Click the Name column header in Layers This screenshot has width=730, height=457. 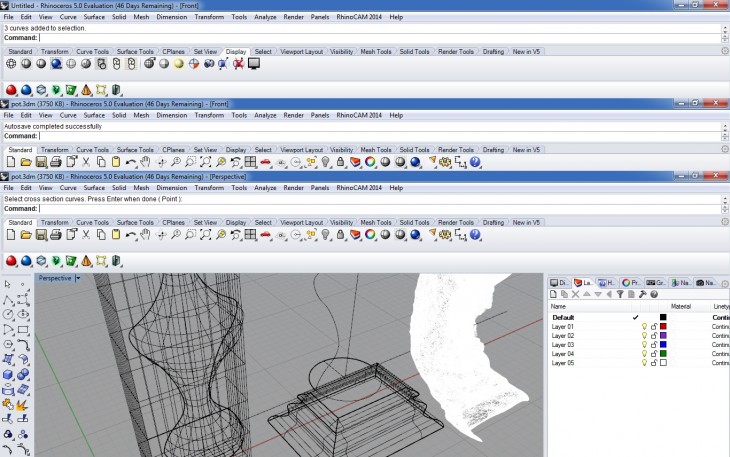[559, 306]
